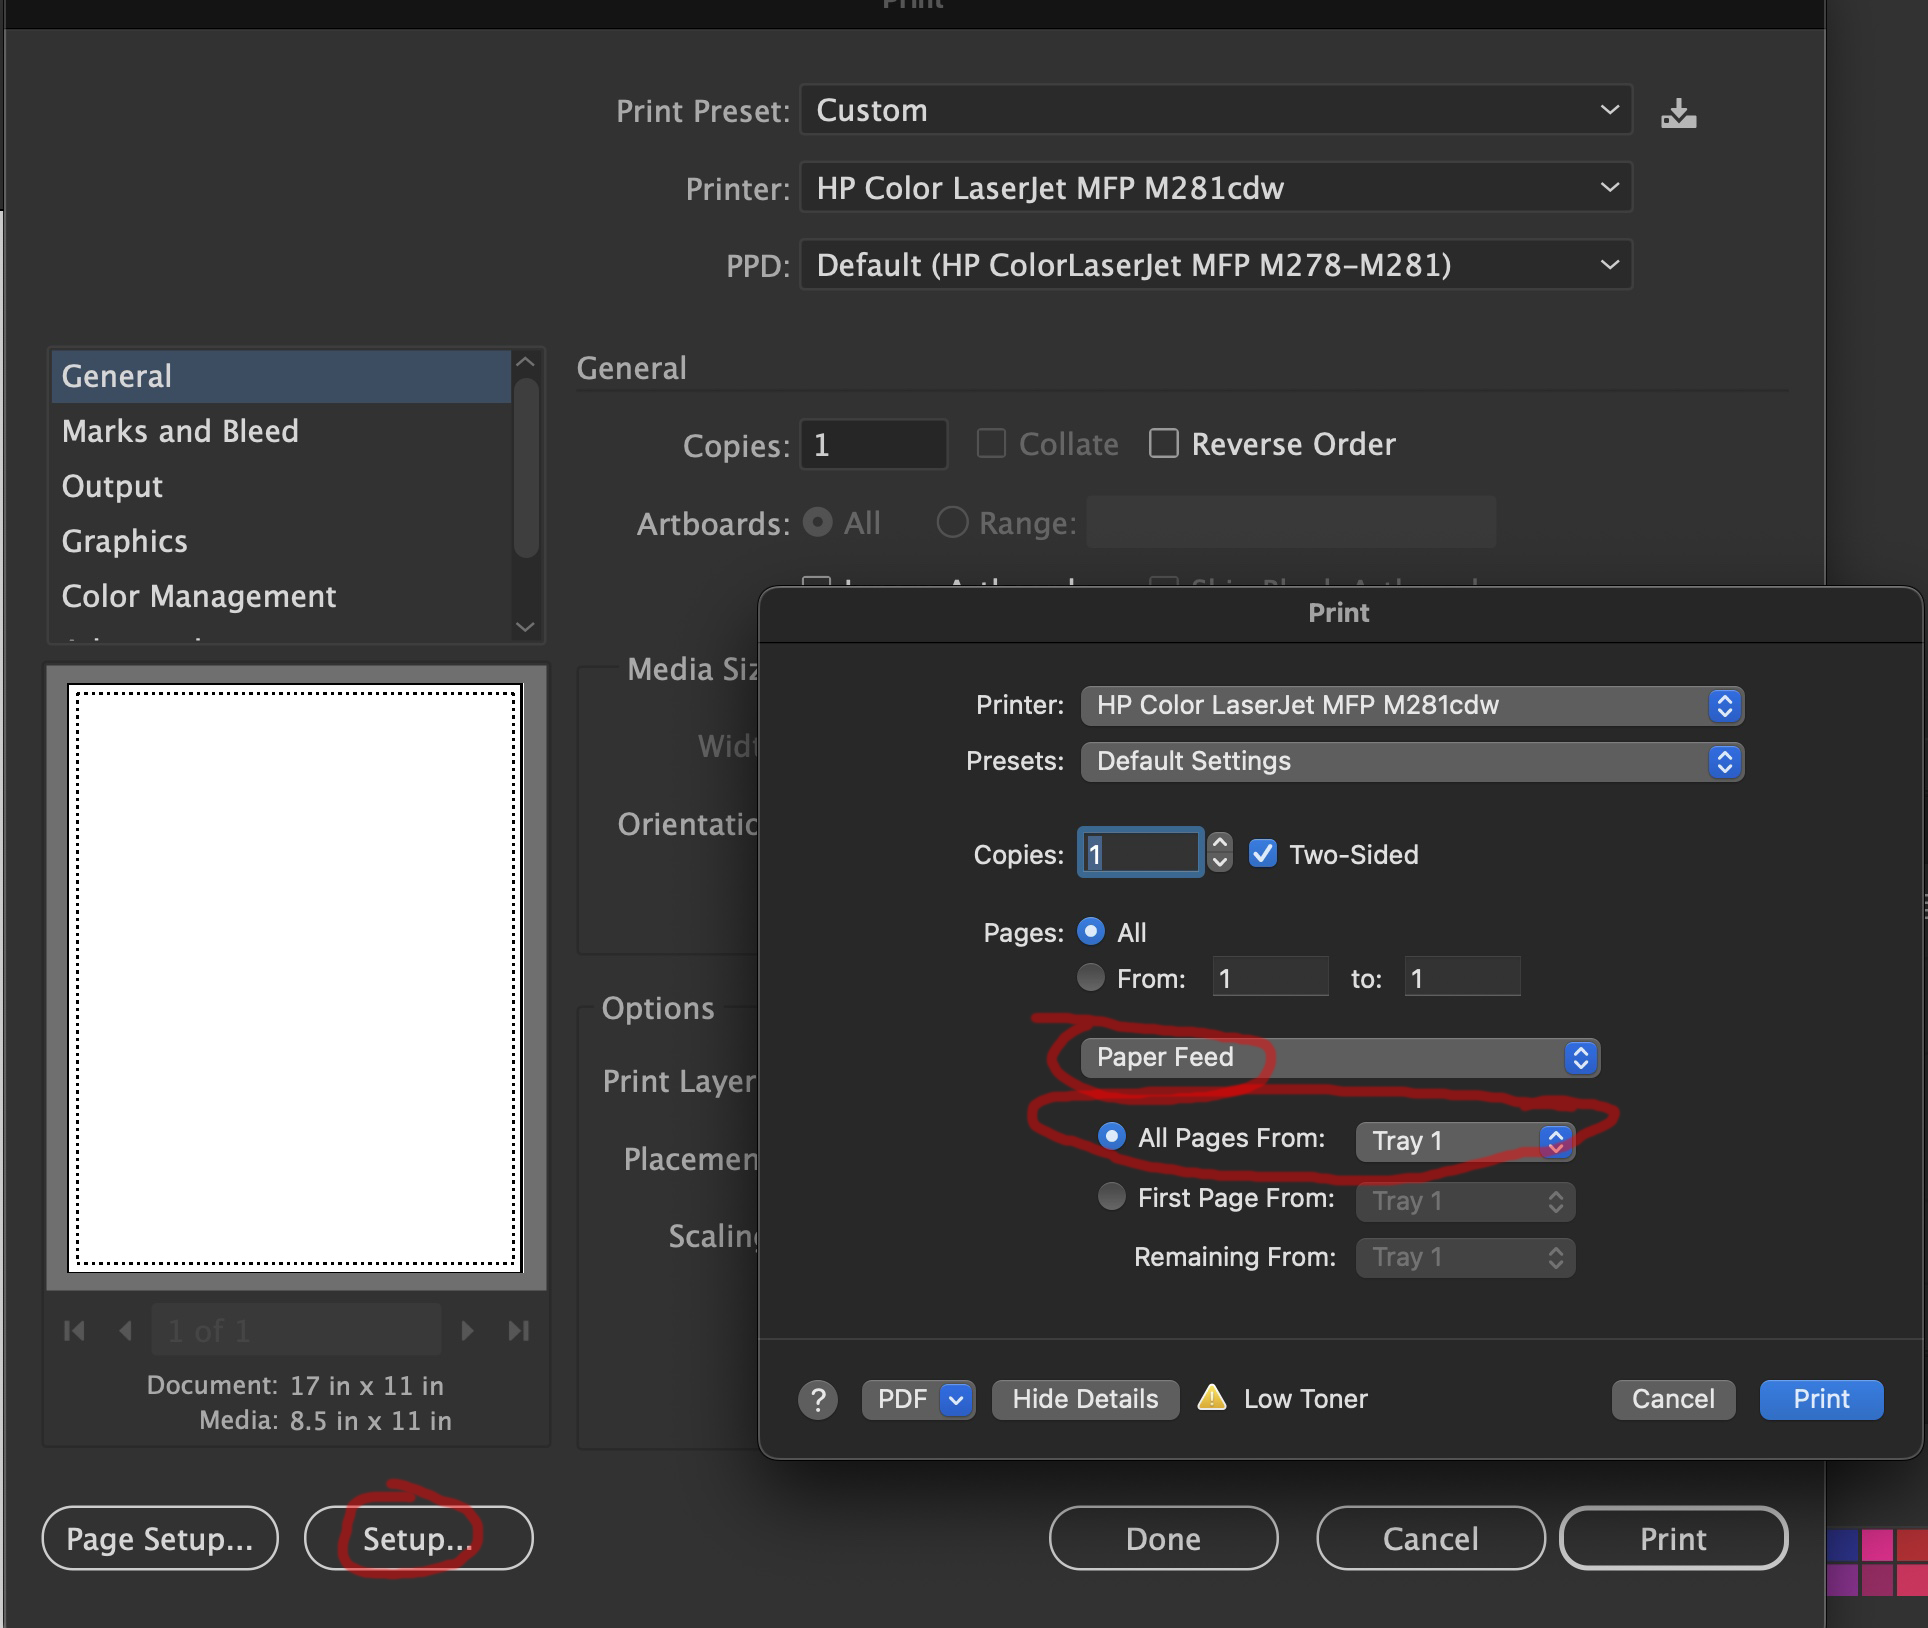Jump to last artboard with last-page arrow
Image resolution: width=1928 pixels, height=1628 pixels.
[518, 1330]
